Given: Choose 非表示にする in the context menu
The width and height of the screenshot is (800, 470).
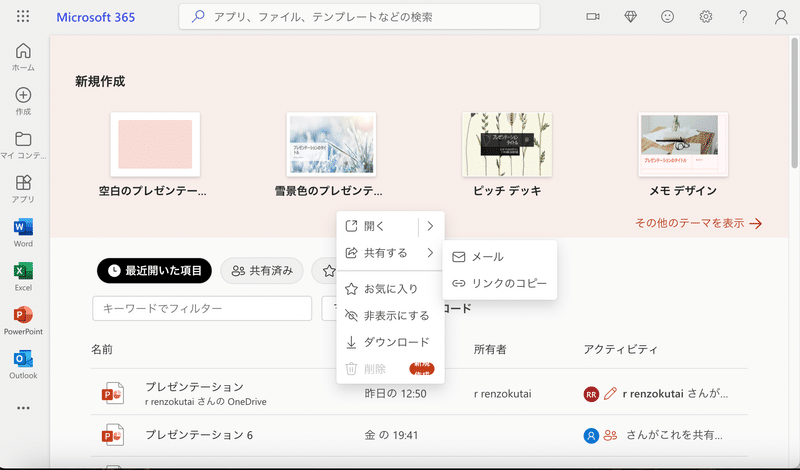Looking at the screenshot, I should point(390,315).
